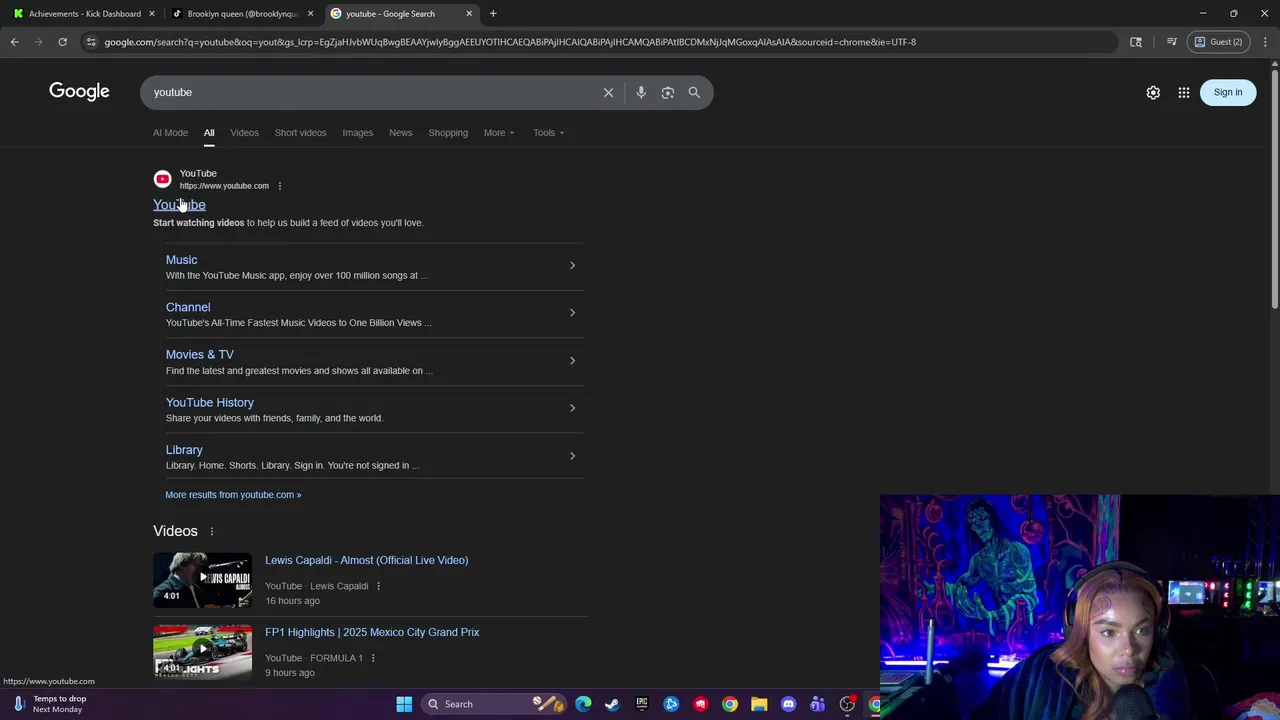
Task: Go back using the browser back arrow
Action: pos(14,42)
